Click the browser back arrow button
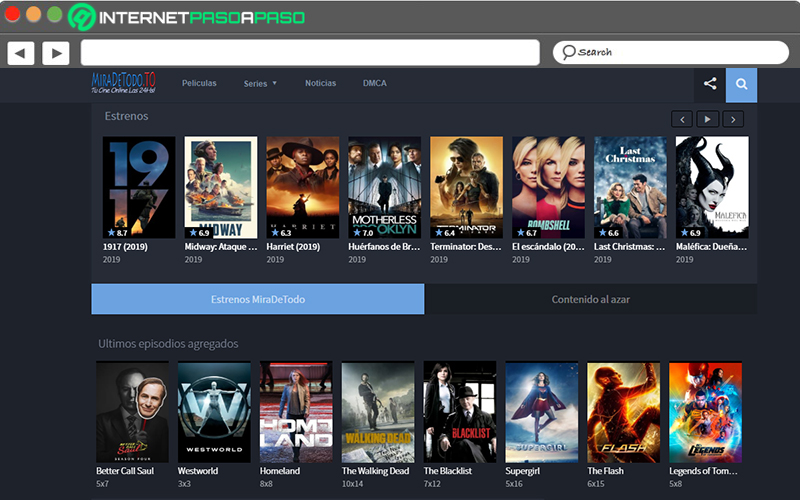 pyautogui.click(x=21, y=53)
